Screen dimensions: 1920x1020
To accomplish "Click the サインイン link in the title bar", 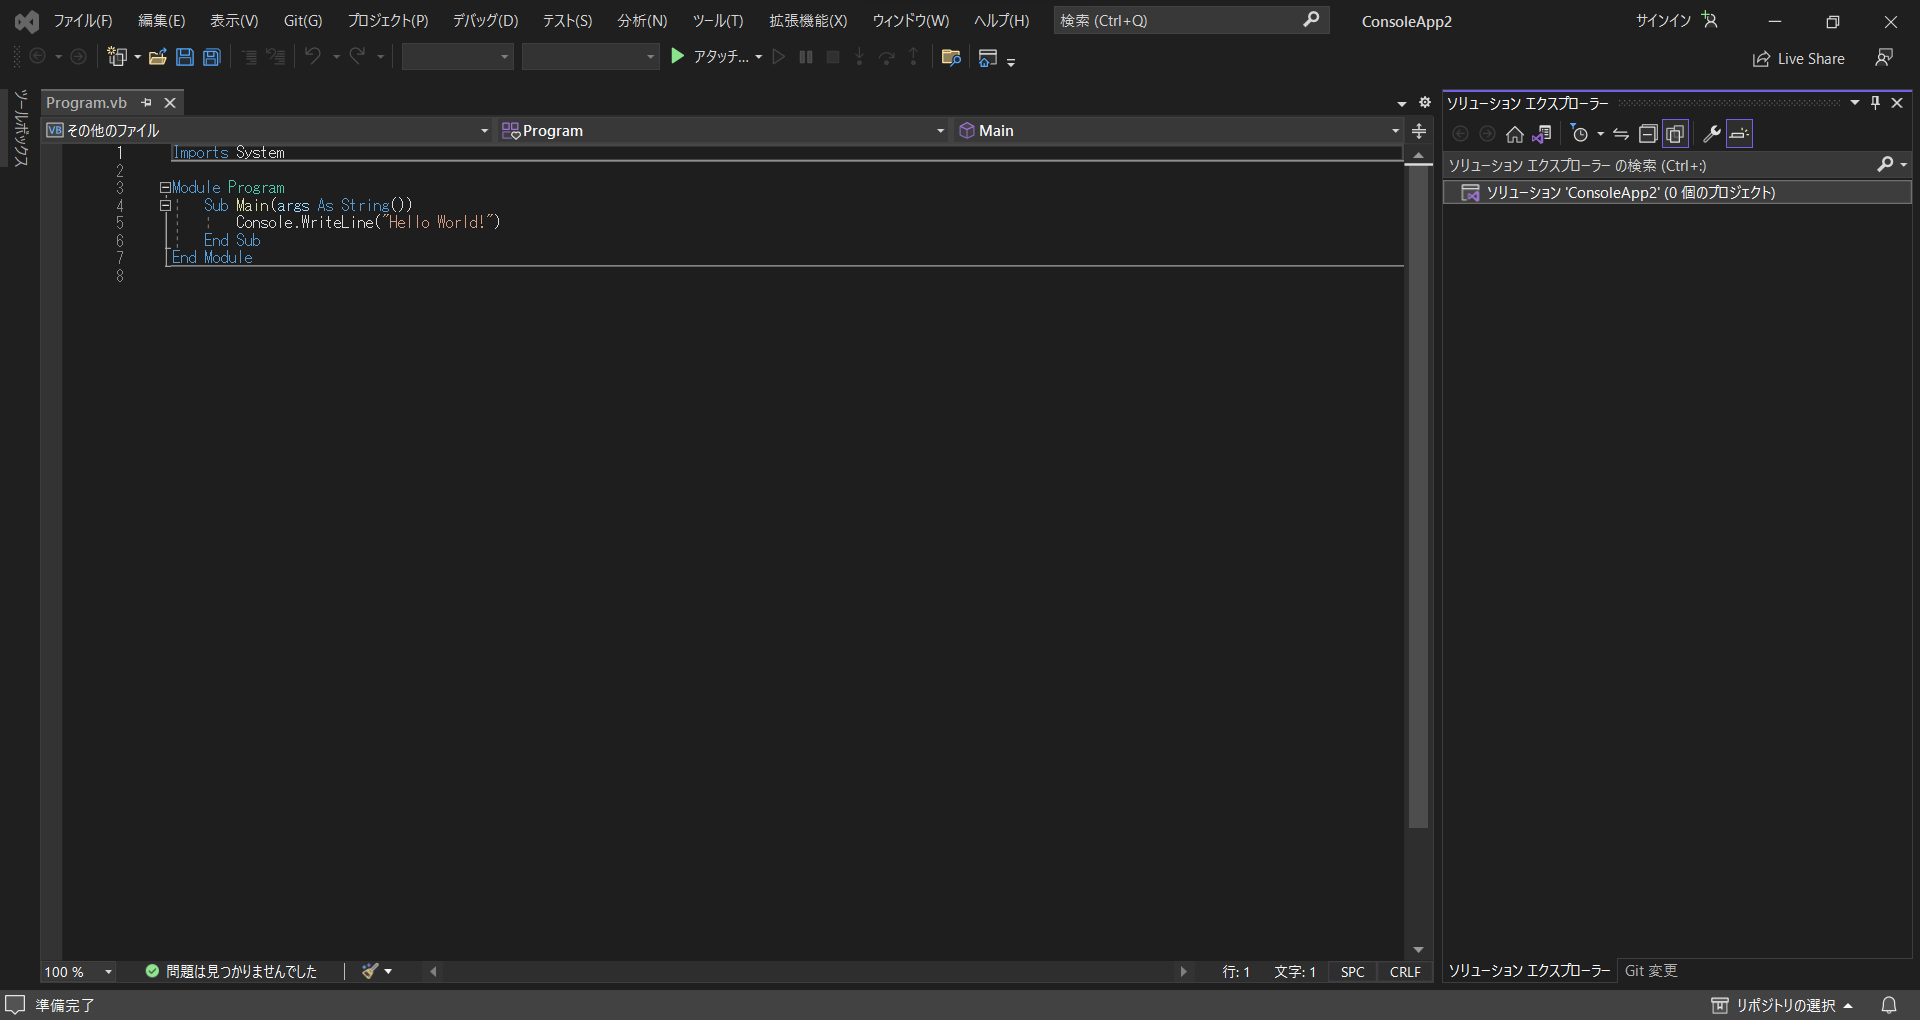I will 1661,20.
